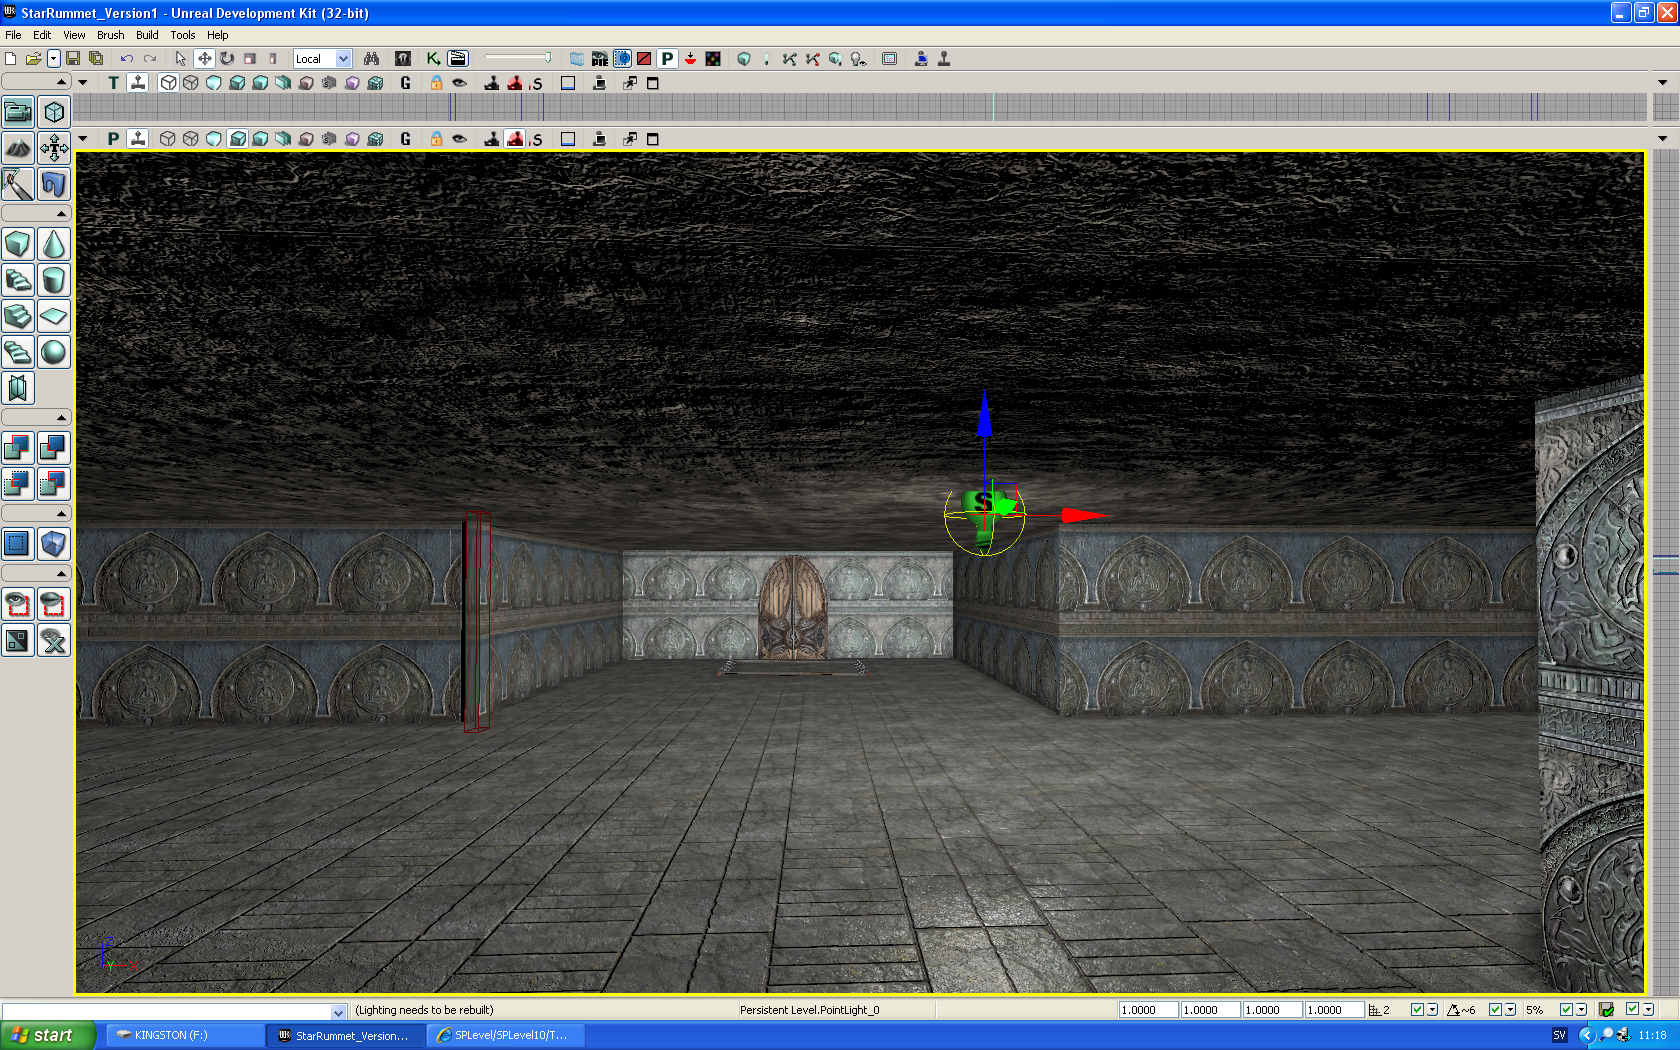
Task: Open drag grid size dropdown
Action: point(1433,1010)
